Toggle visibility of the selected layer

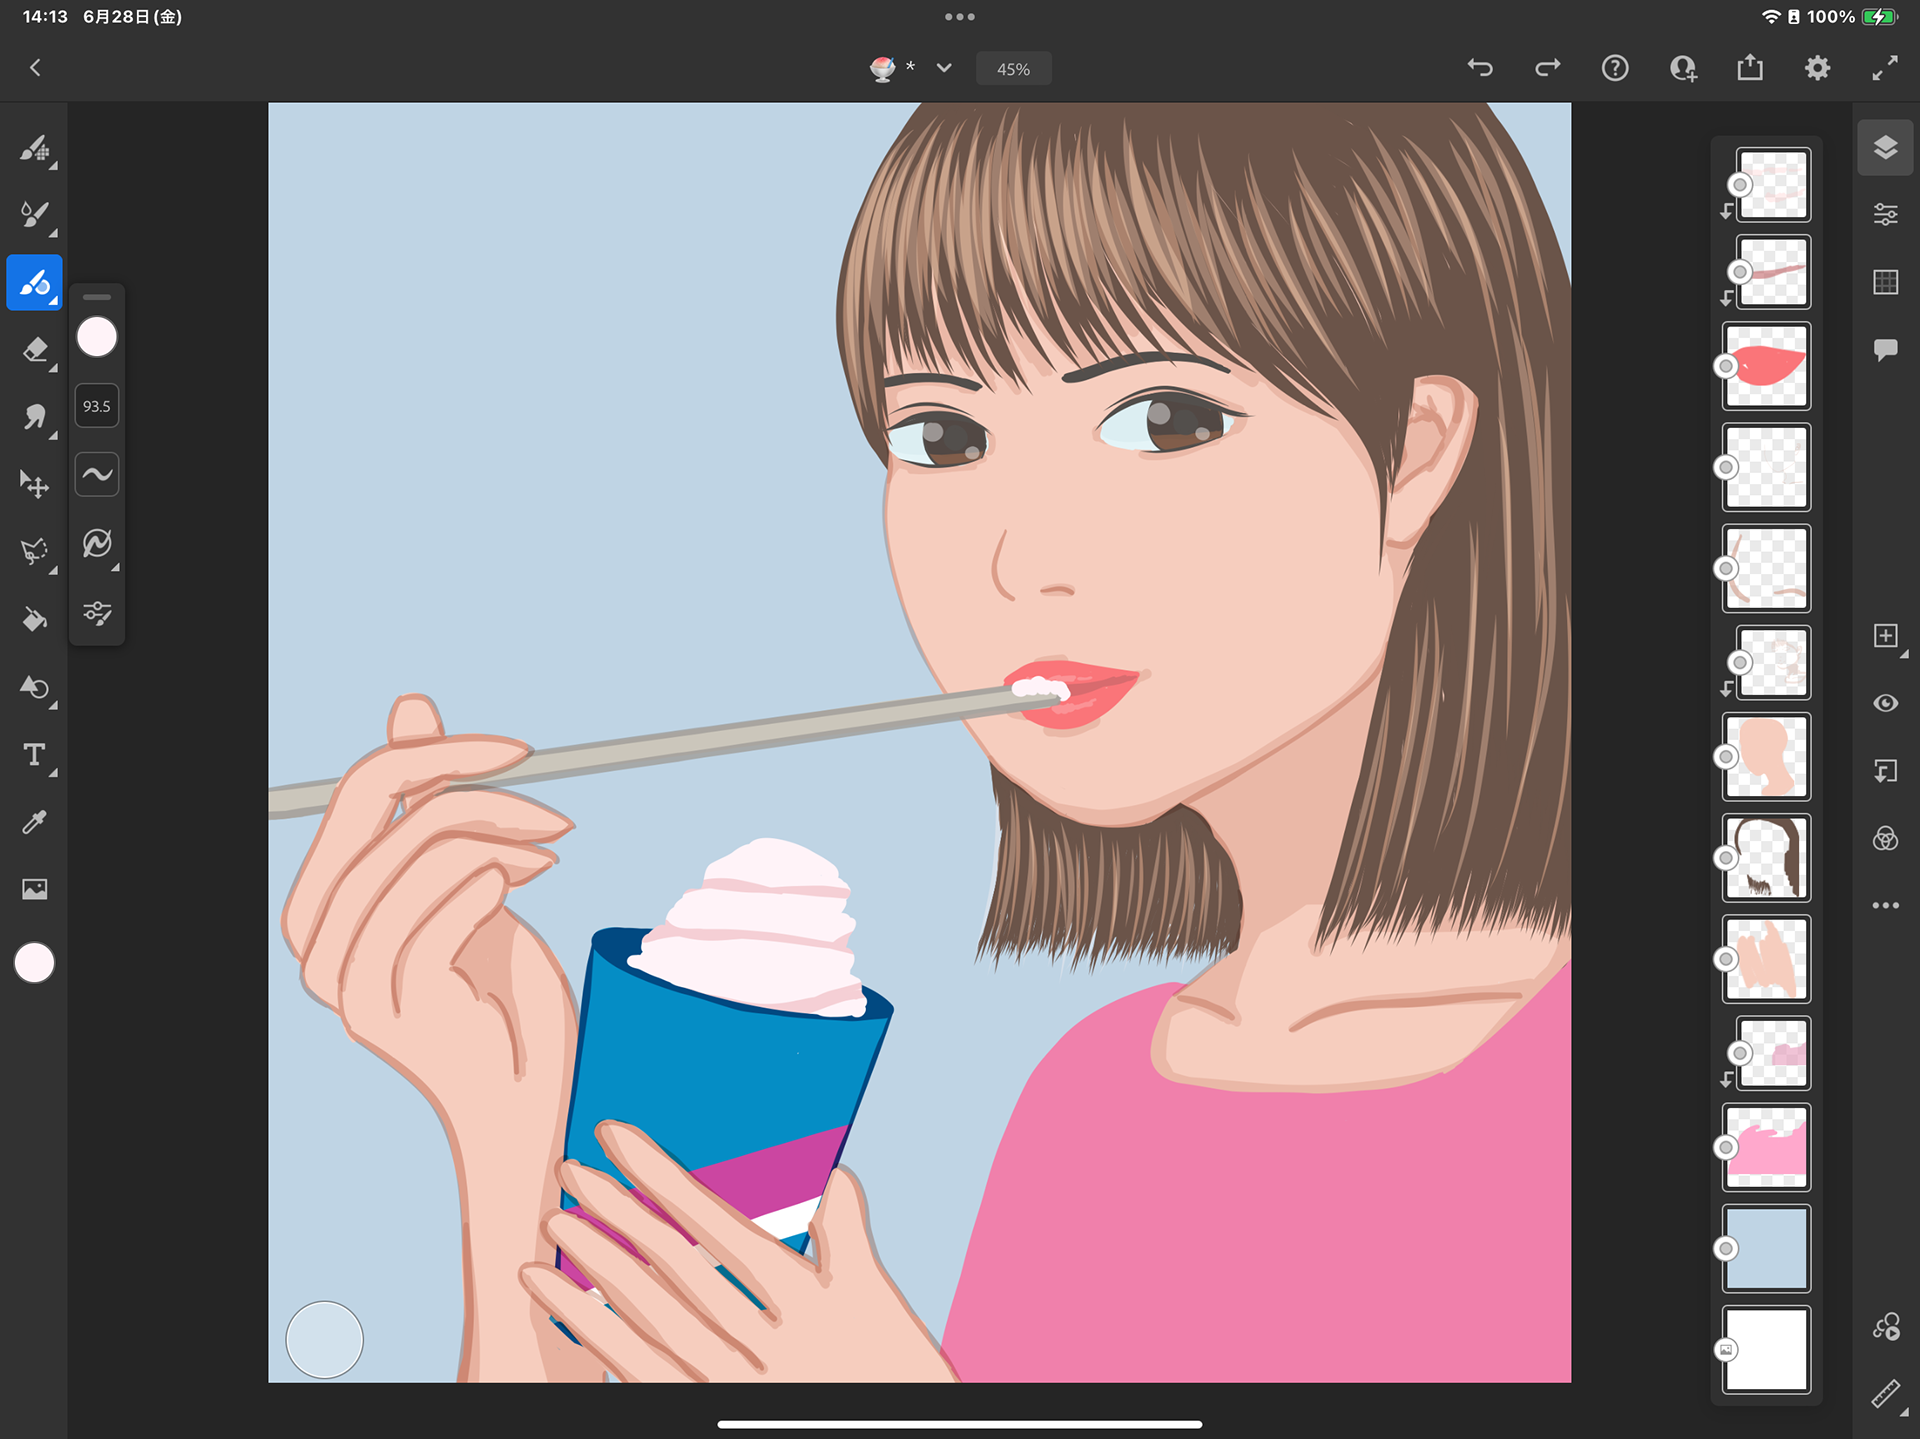1885,703
